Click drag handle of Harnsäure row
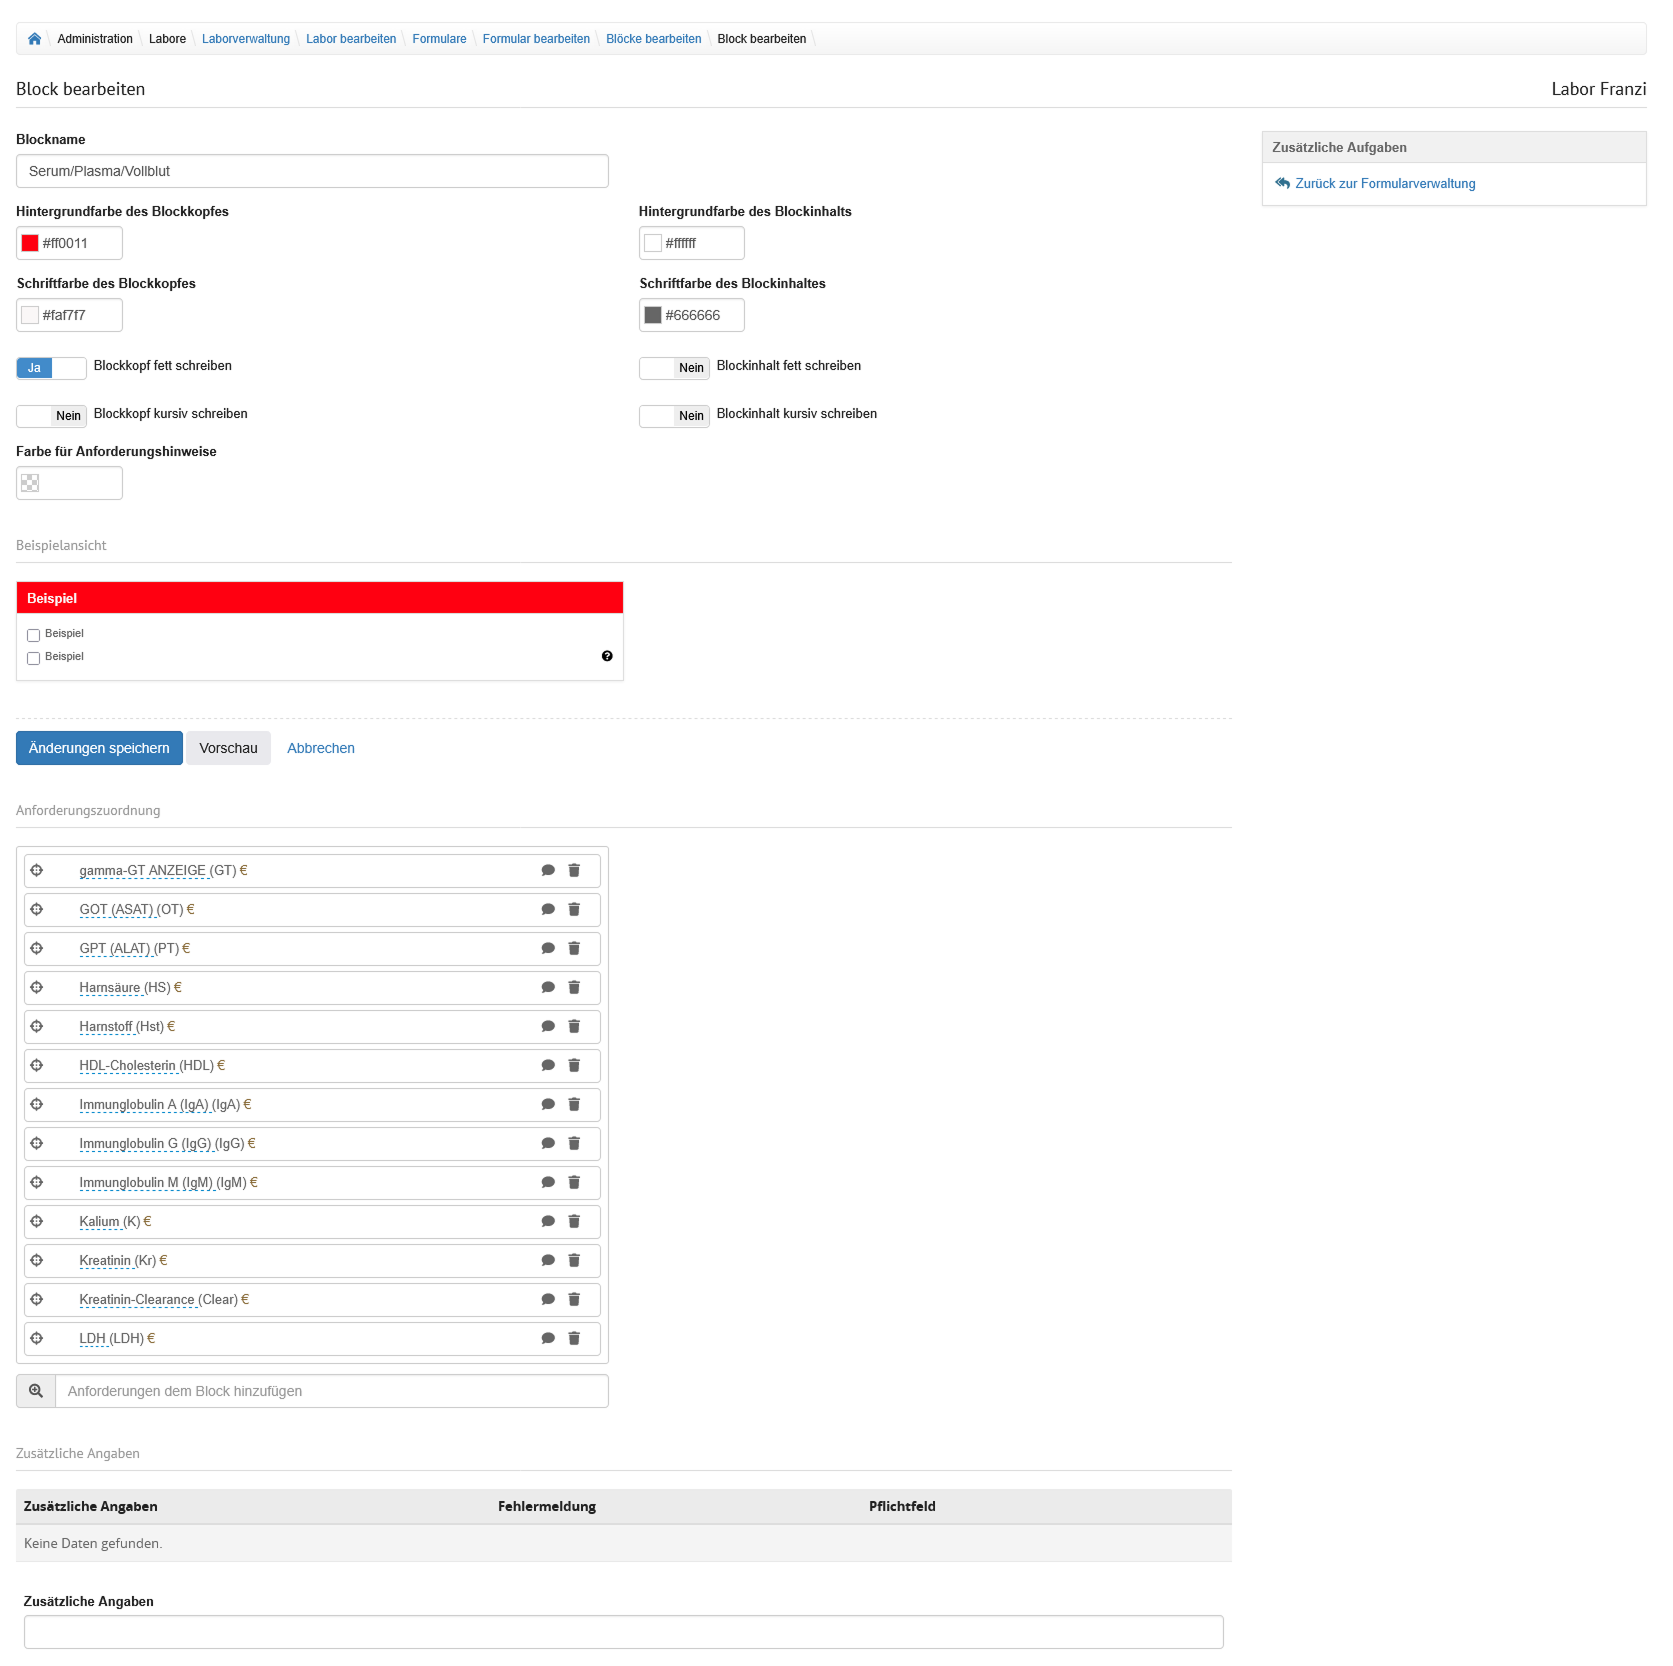Screen dimensions: 1673x1666 (37, 988)
